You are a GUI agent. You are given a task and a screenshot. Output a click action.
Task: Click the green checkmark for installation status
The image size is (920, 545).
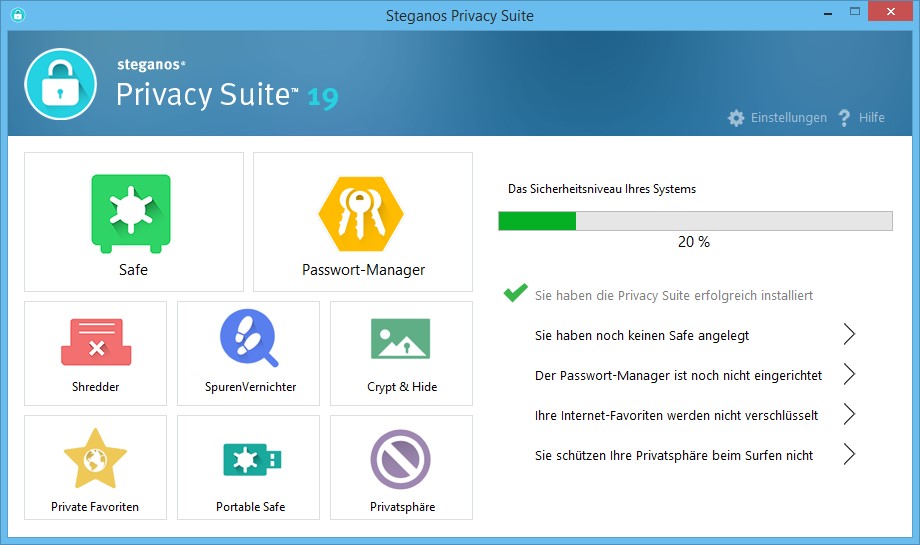515,292
